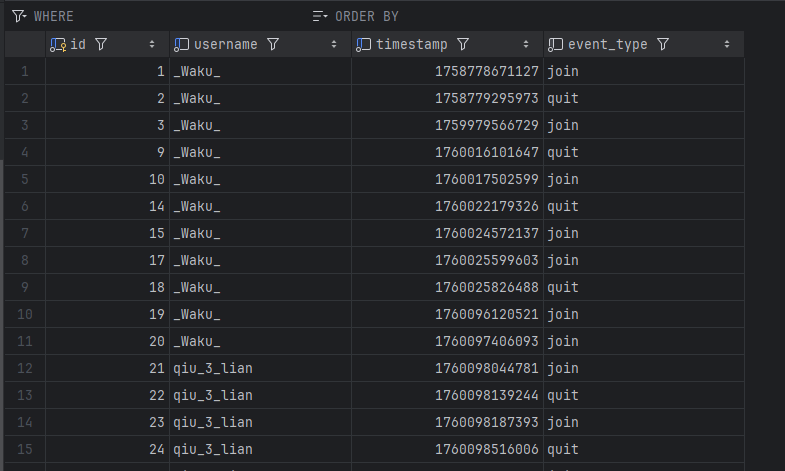The width and height of the screenshot is (785, 471).
Task: Open the id column filter funnel
Action: pos(100,45)
